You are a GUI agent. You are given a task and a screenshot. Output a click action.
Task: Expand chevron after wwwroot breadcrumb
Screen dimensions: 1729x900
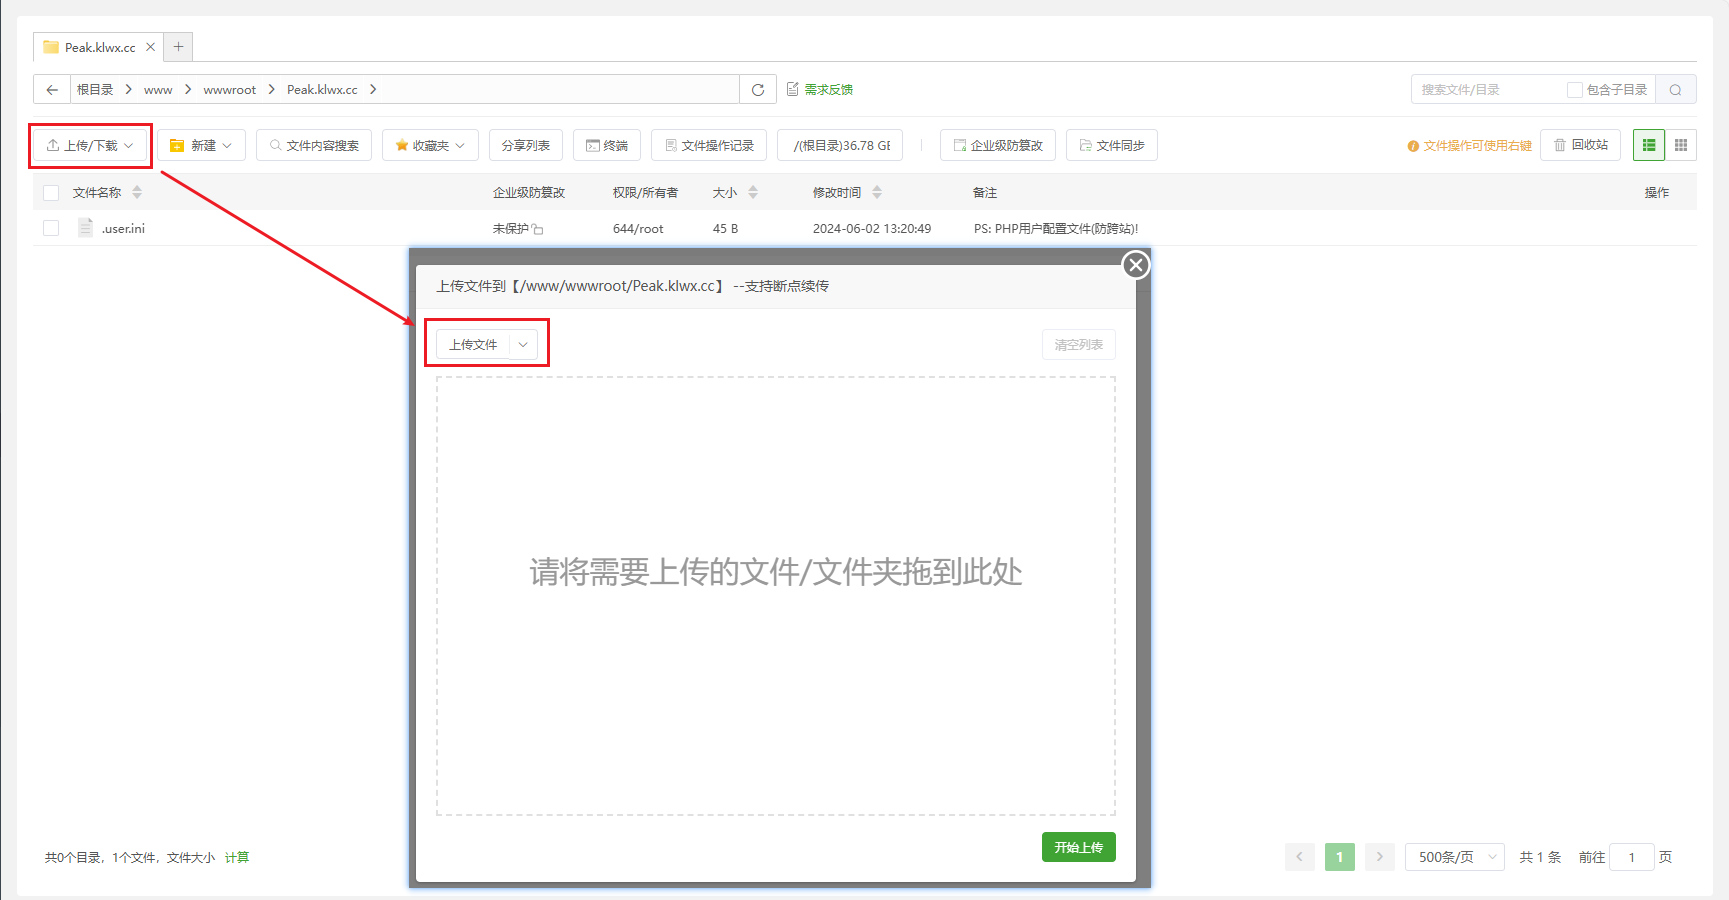tap(271, 89)
